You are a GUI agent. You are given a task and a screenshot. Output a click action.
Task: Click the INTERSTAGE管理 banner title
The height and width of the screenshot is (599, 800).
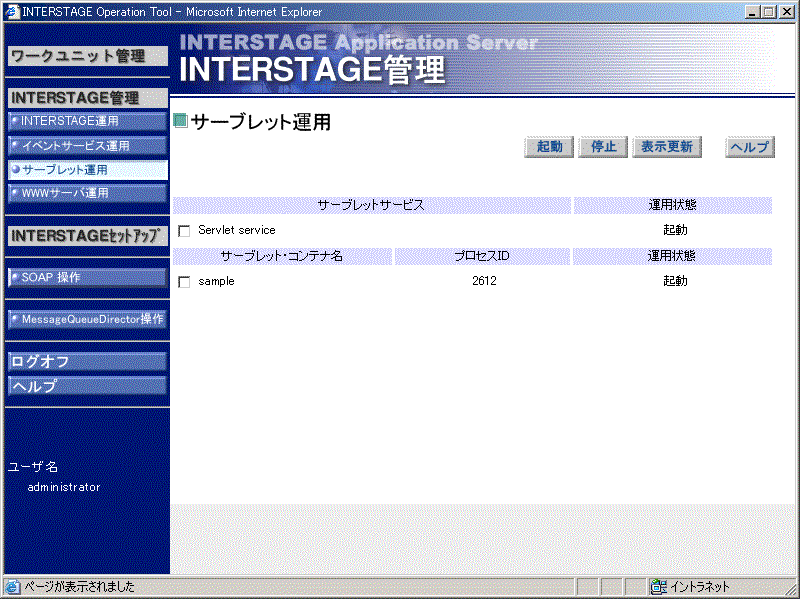(312, 70)
